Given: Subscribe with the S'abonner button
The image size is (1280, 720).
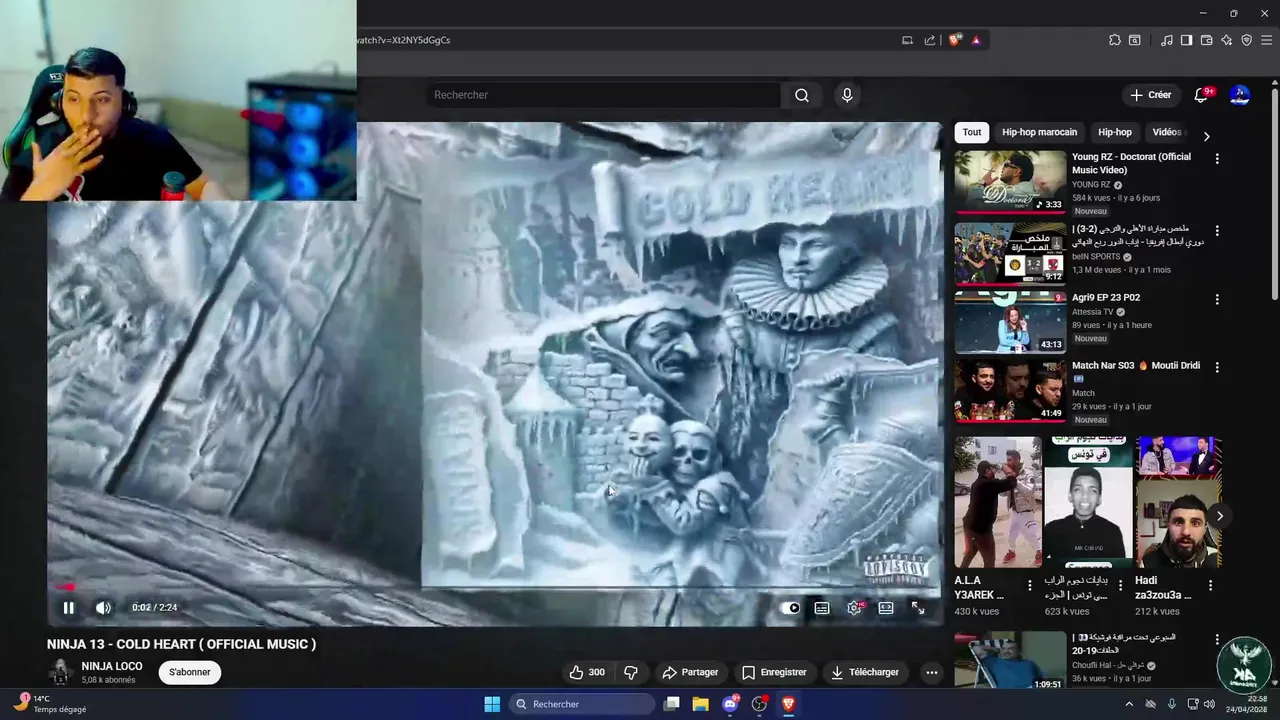Looking at the screenshot, I should (190, 672).
